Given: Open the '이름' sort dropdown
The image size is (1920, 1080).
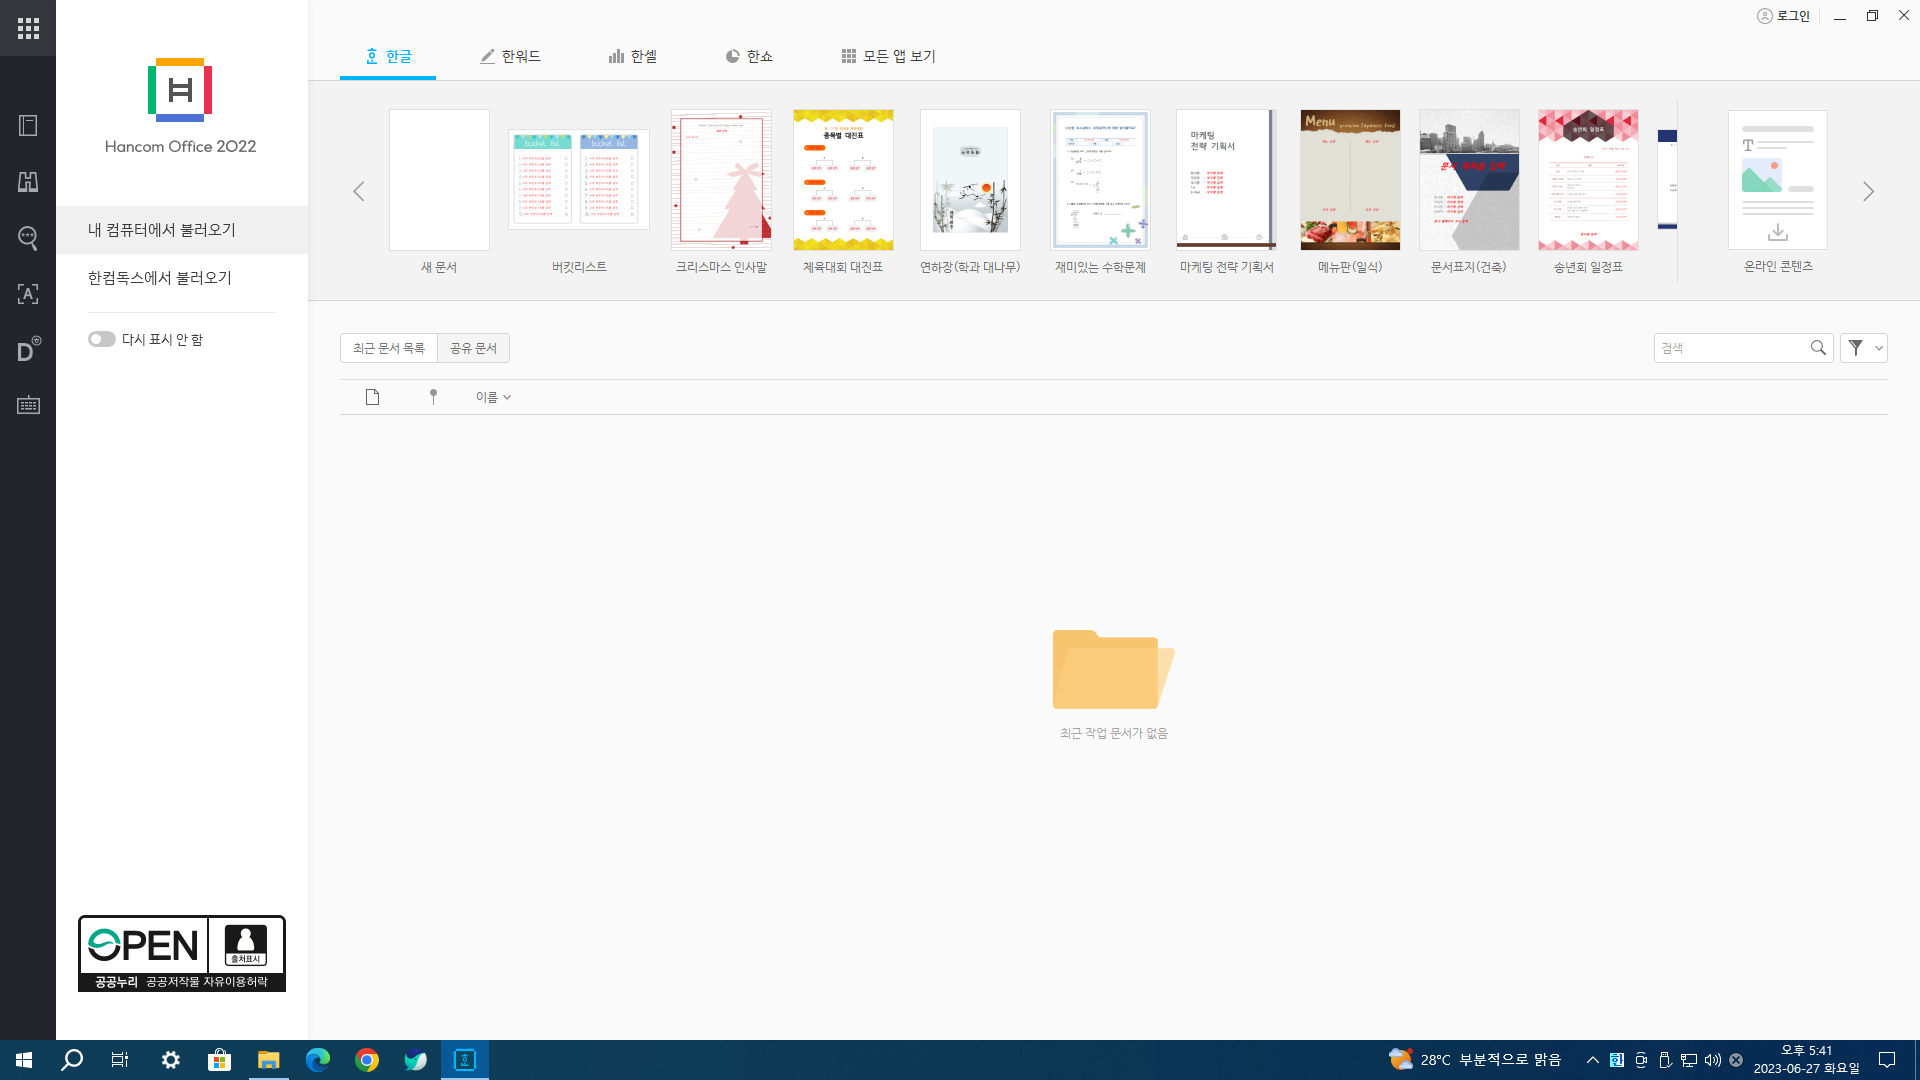Looking at the screenshot, I should 493,397.
